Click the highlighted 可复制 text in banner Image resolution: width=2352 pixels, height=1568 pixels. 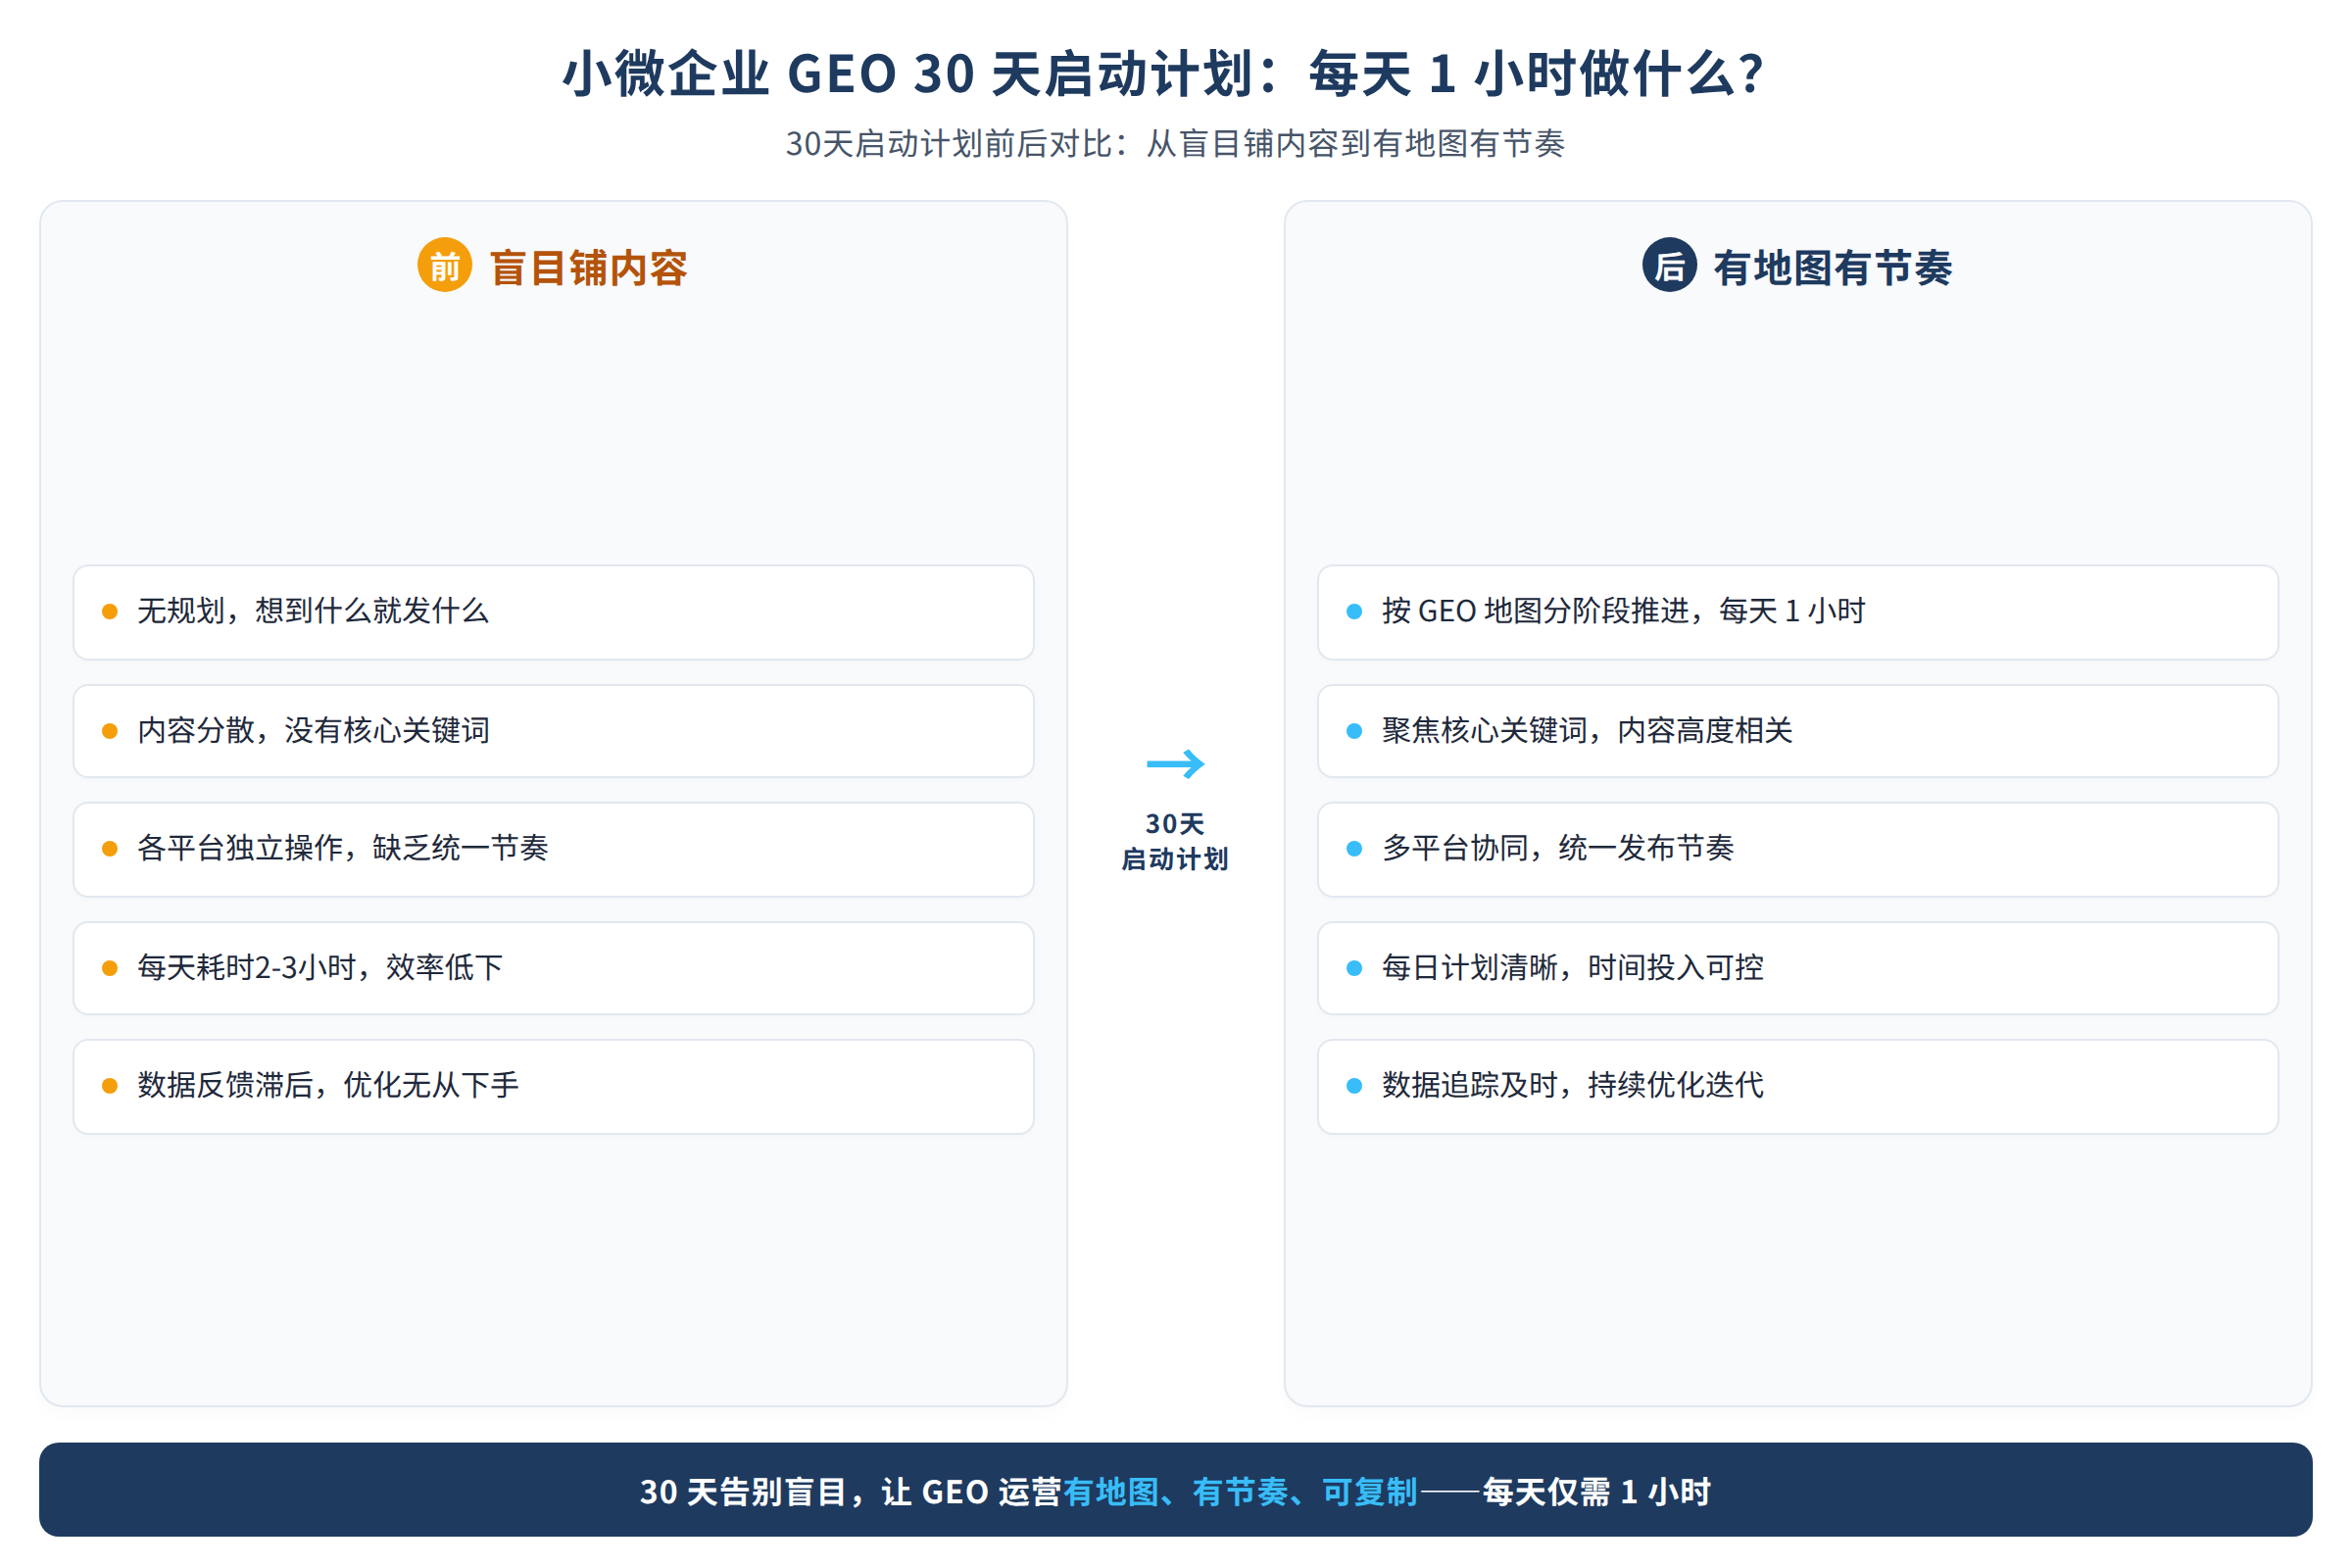pyautogui.click(x=1369, y=1491)
